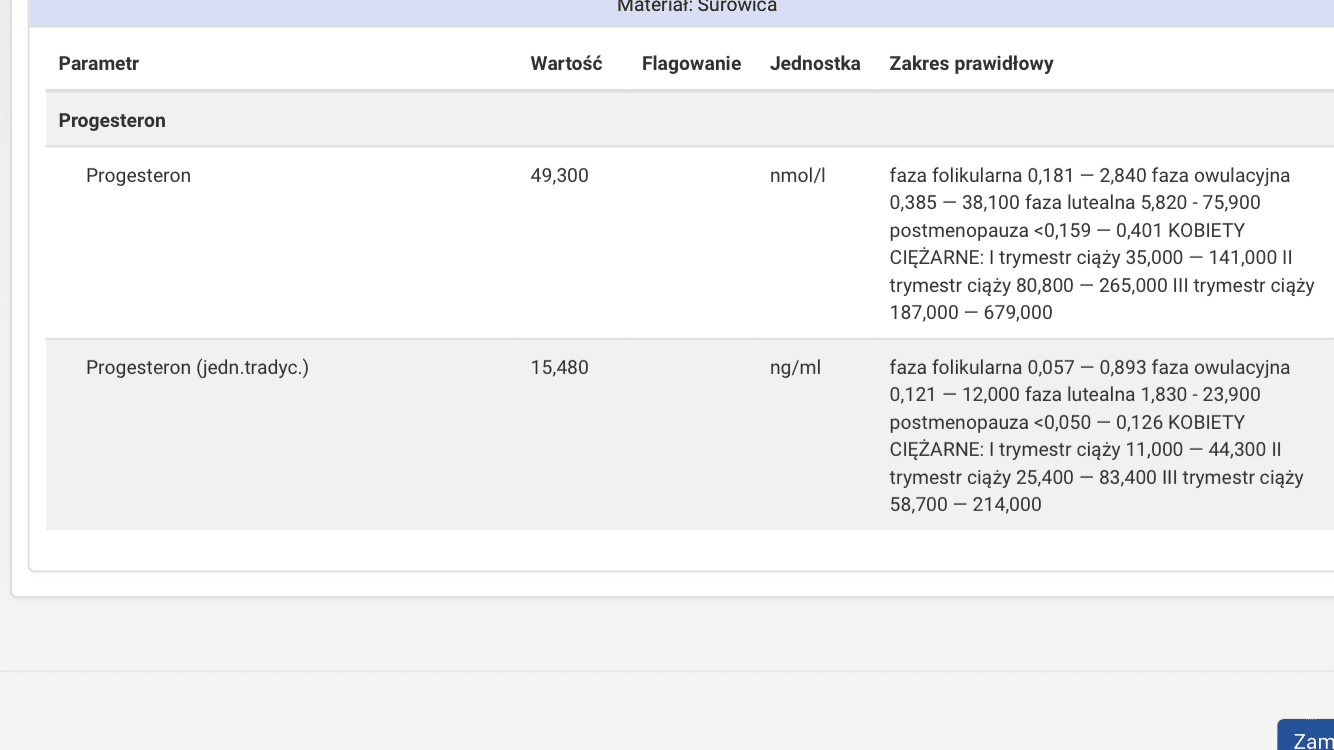Select the bold Progesteron group row
The width and height of the screenshot is (1334, 750).
pos(112,121)
